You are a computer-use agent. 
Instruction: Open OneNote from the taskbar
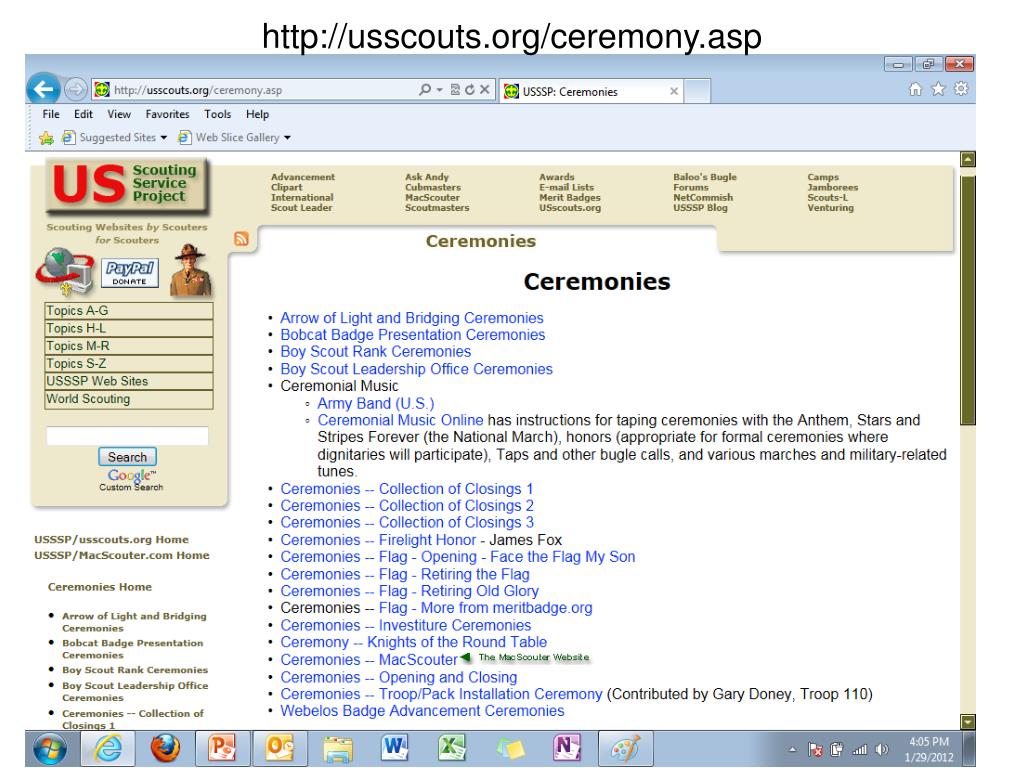click(566, 748)
